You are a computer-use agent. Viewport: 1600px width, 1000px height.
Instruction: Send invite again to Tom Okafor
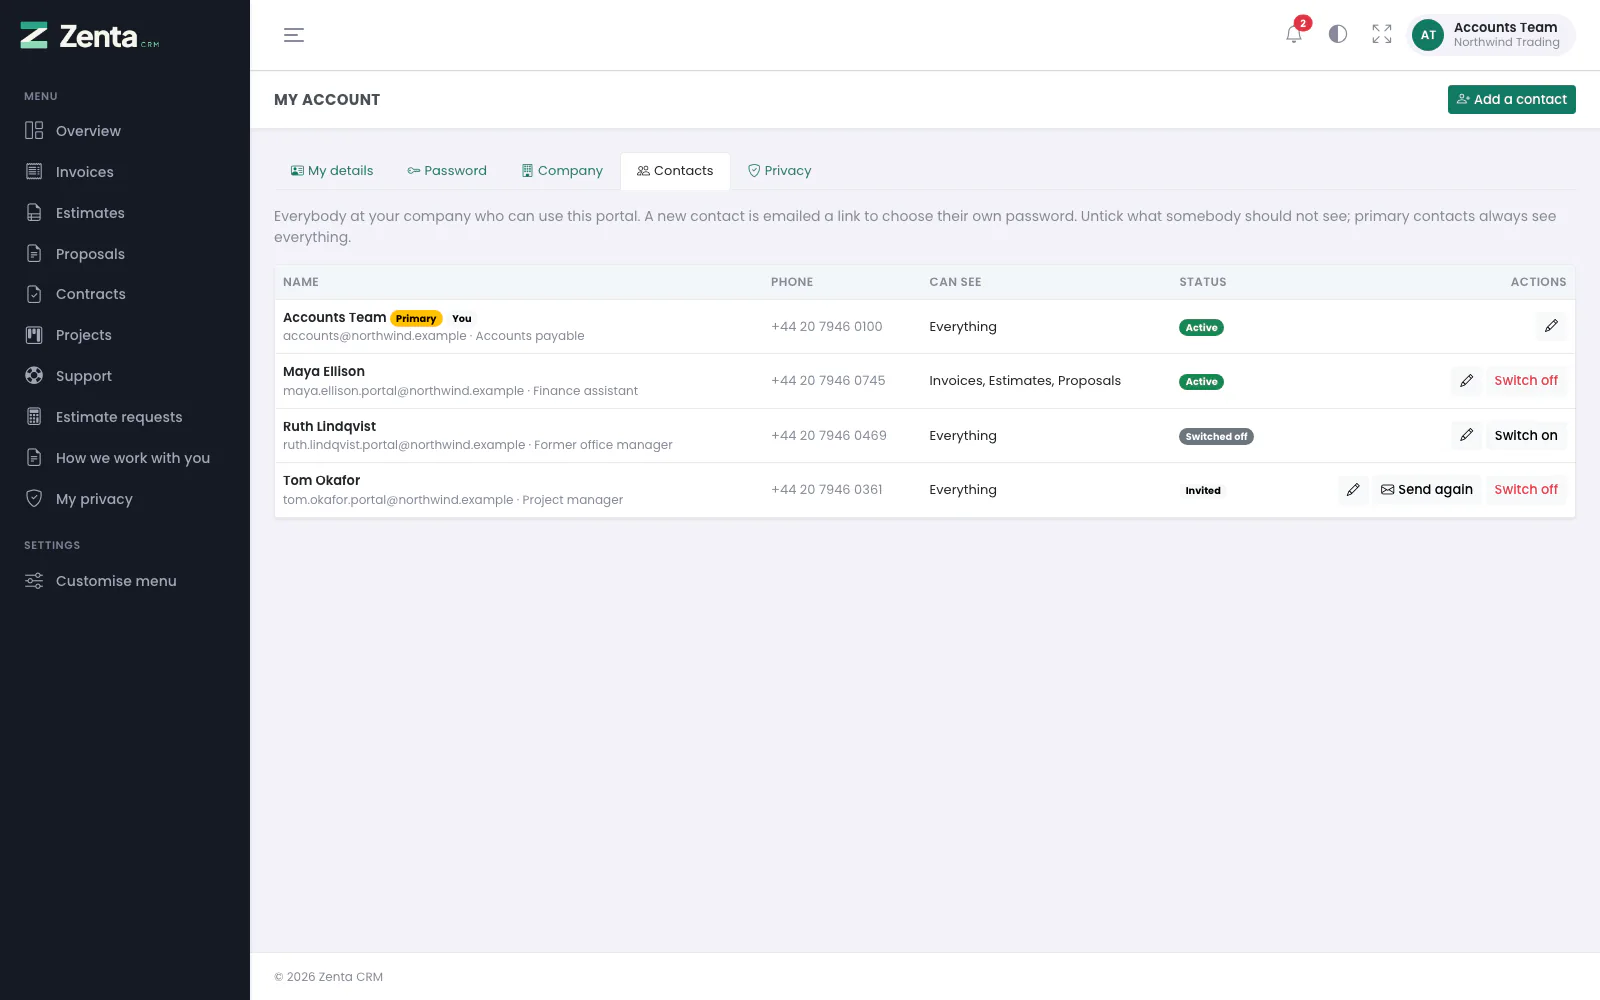point(1427,490)
